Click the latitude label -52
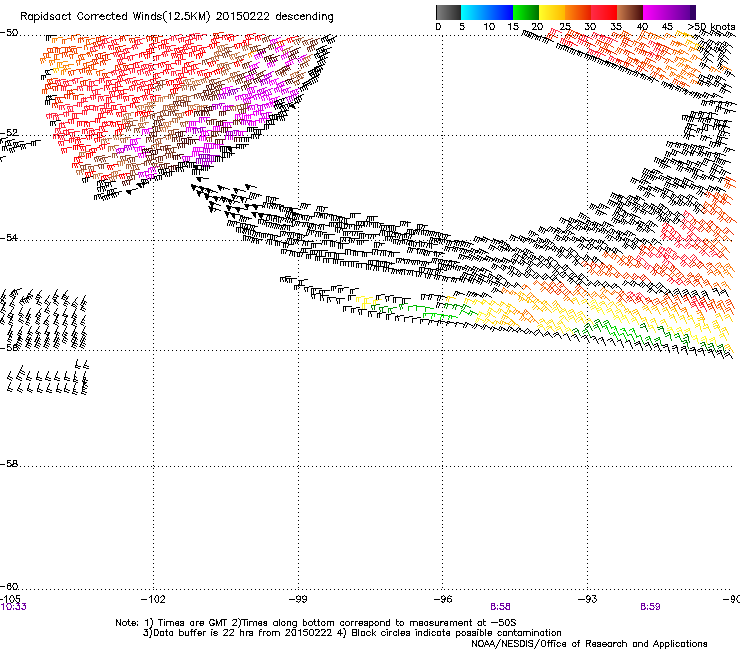This screenshot has width=740, height=650. [9, 133]
